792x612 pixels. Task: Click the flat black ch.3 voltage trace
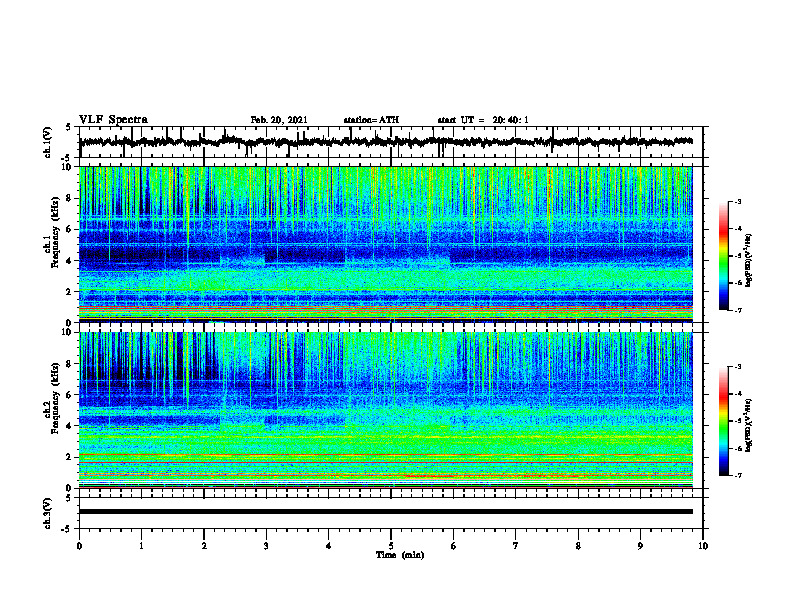(385, 512)
